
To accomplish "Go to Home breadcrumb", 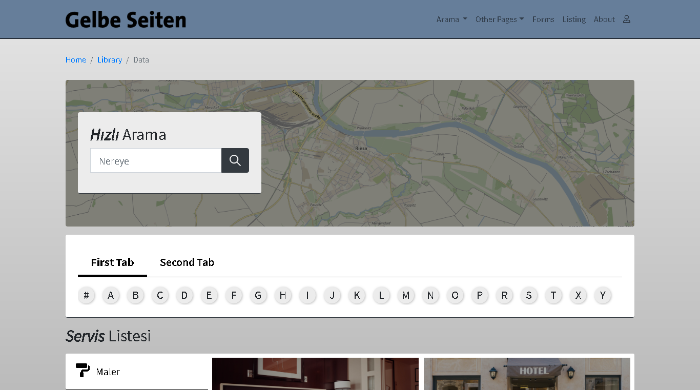I will 75,60.
